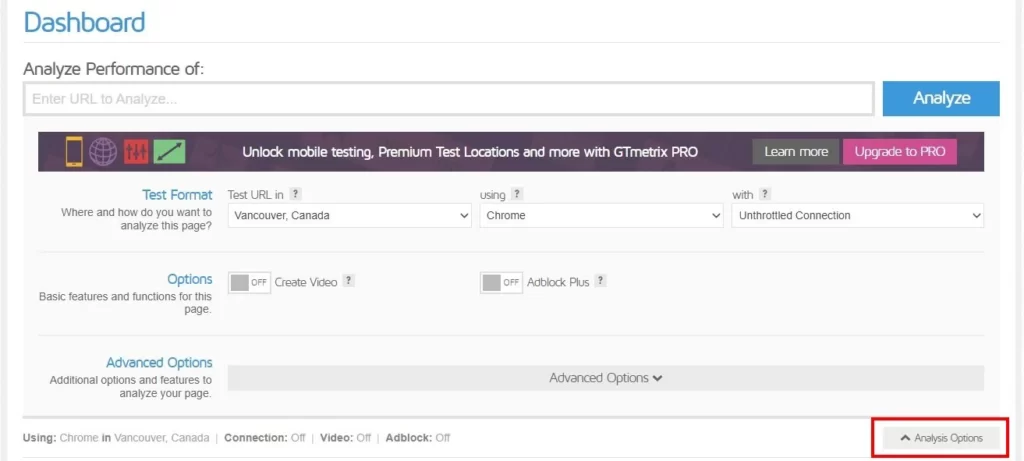
Task: Click the globe icon in PRO banner
Action: [x=103, y=151]
